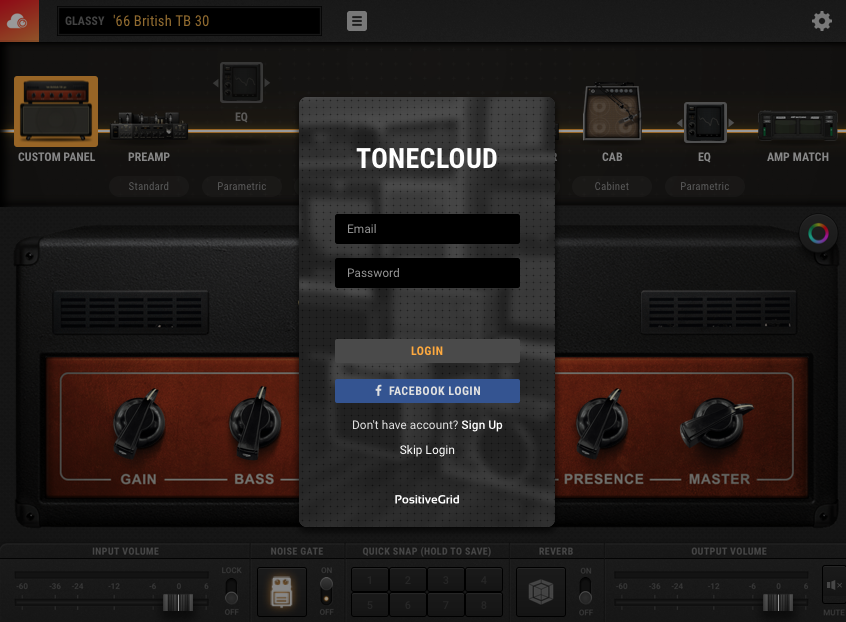Click the previous arrow left of the EQ beside Amp Match

[680, 123]
